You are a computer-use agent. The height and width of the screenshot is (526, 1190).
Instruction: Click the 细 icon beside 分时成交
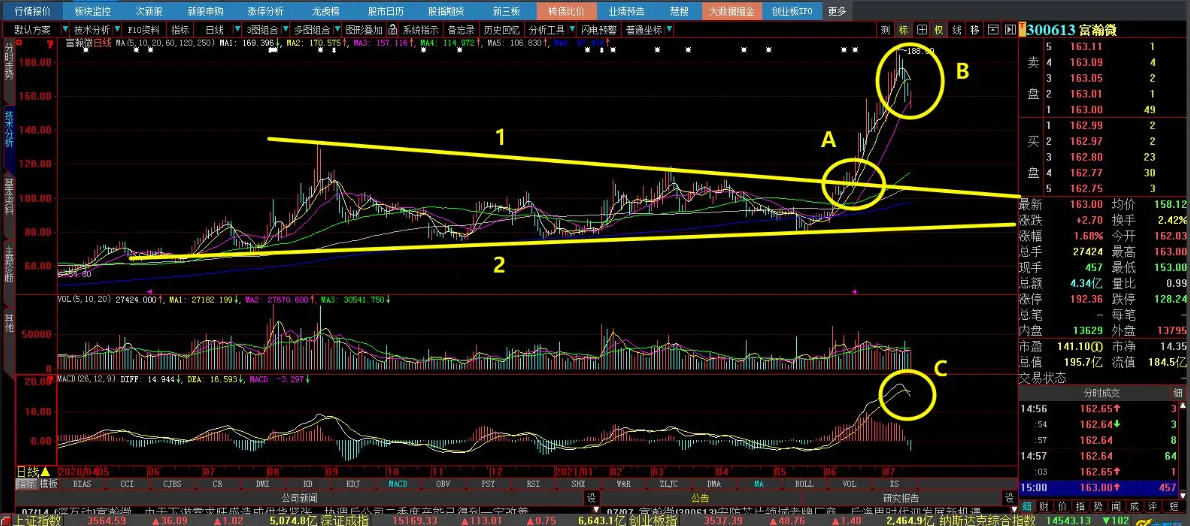(1177, 392)
